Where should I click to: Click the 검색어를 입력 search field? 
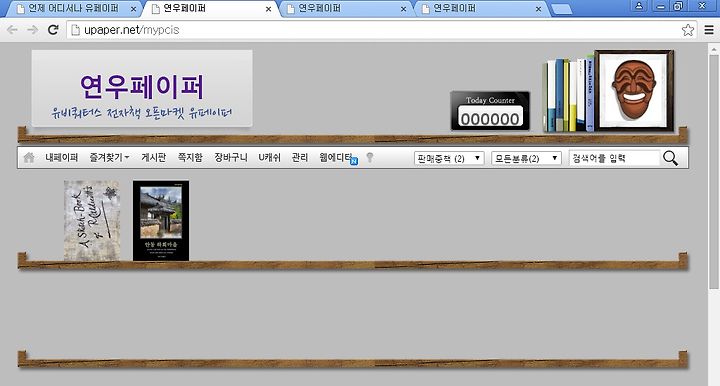pos(614,158)
